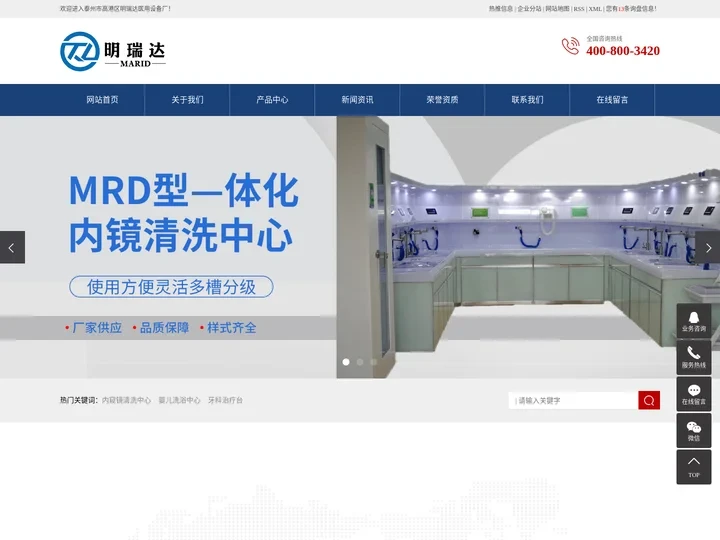The image size is (720, 540).
Task: Open 荣誉资质 navigation item
Action: pyautogui.click(x=442, y=100)
